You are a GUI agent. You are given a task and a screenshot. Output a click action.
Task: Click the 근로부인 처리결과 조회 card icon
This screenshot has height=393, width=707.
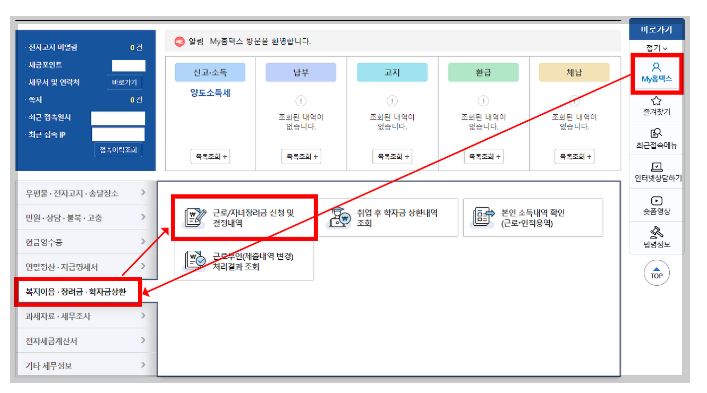[195, 260]
